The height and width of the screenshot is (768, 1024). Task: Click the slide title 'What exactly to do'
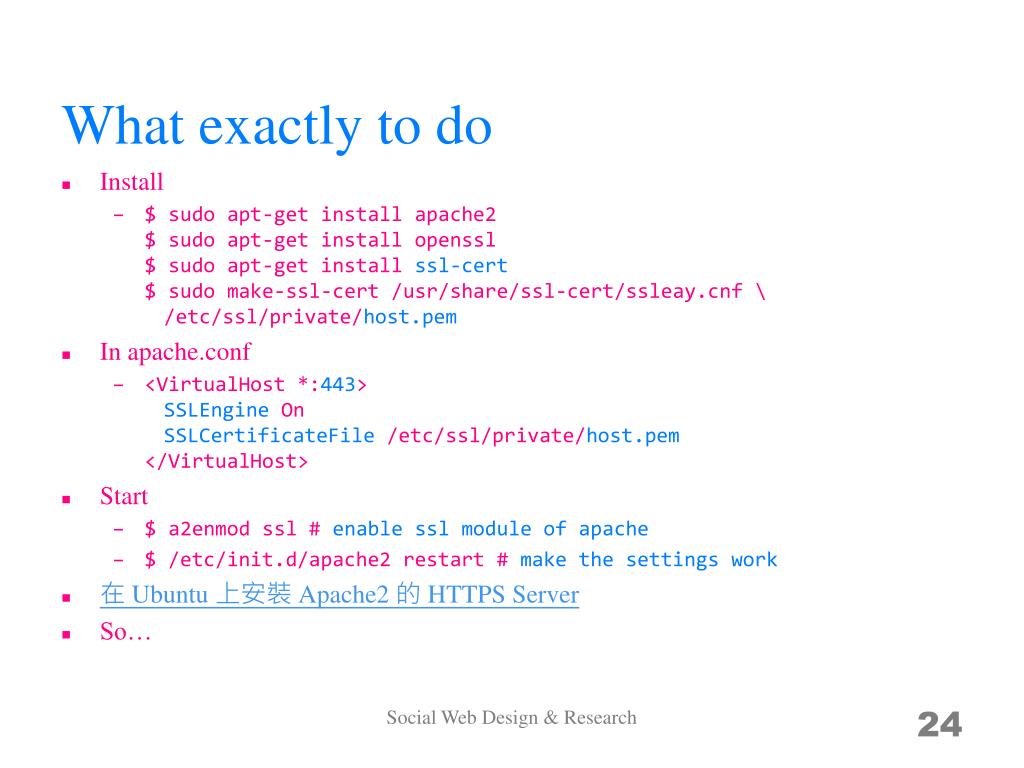pos(277,126)
